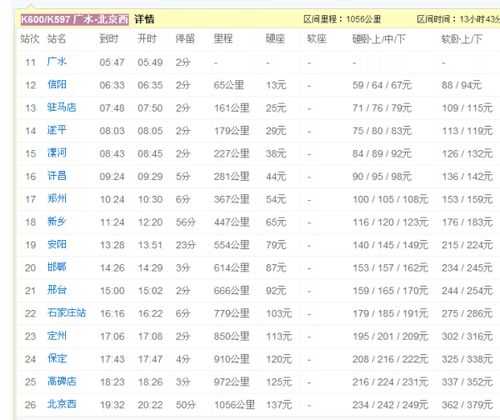This screenshot has height=420, width=500.
Task: Click the 16:22 departure time for 石家庄站
Action: pos(150,313)
